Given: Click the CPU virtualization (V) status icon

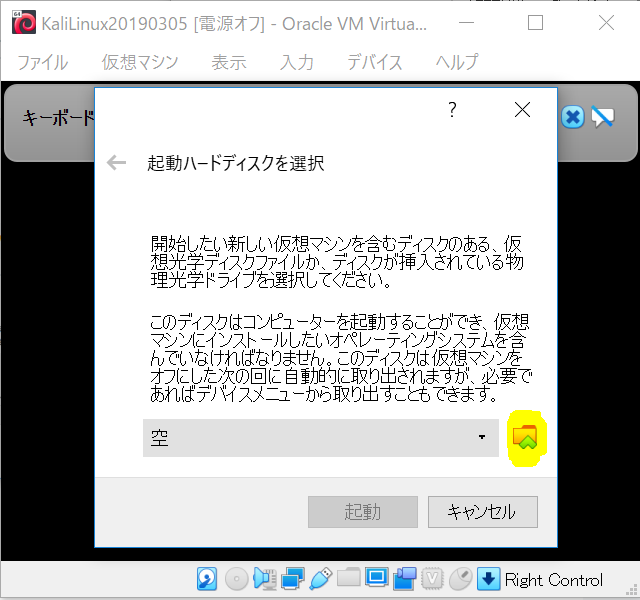Looking at the screenshot, I should [432, 579].
